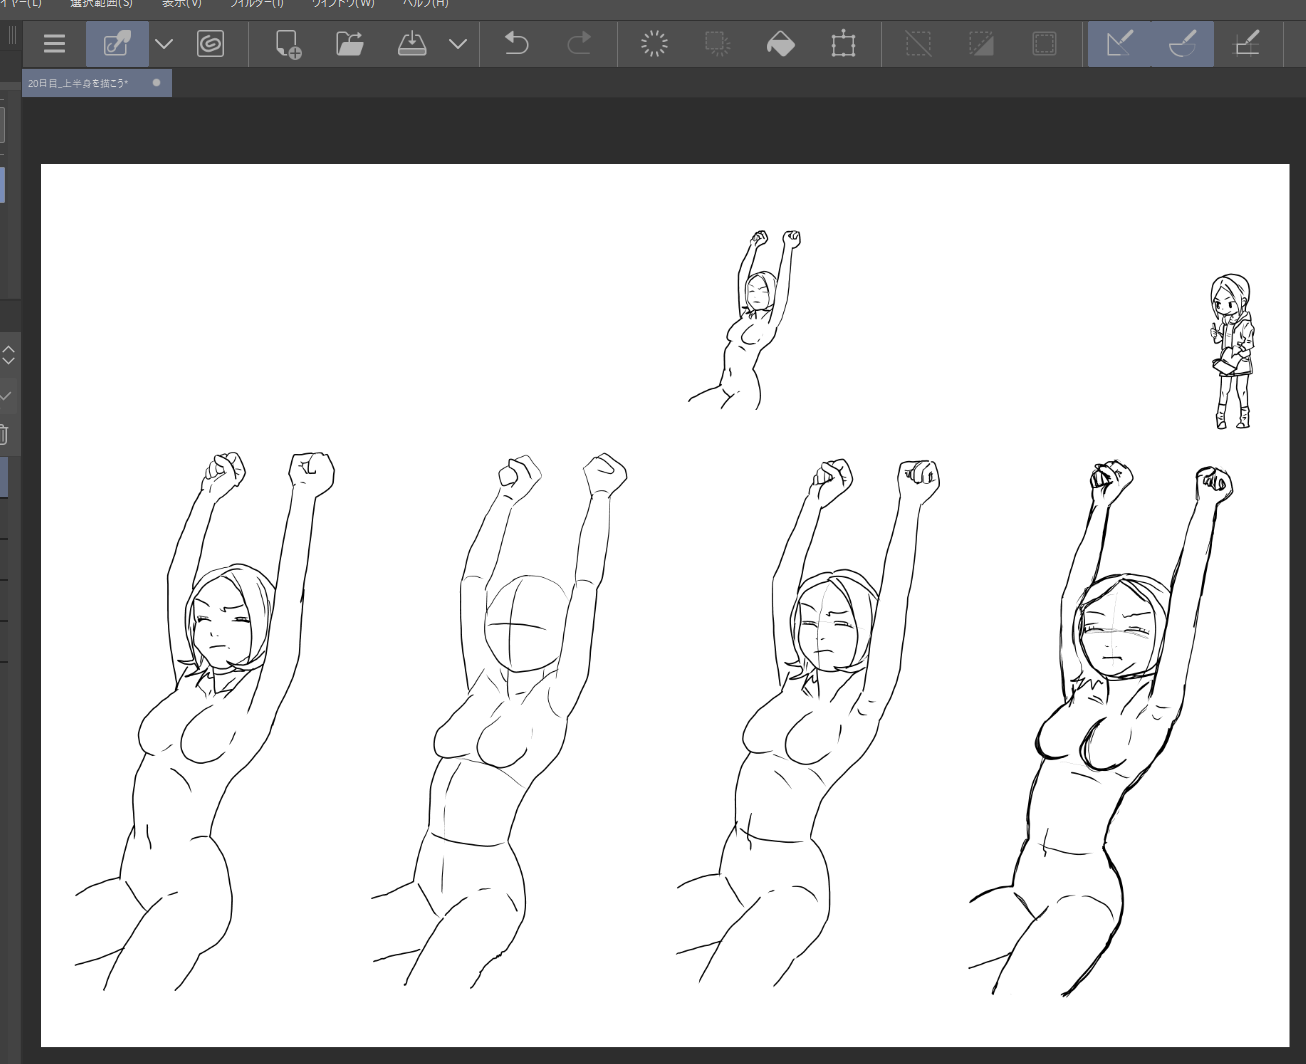
Task: Open the hamburger menu in the command bar
Action: click(54, 44)
